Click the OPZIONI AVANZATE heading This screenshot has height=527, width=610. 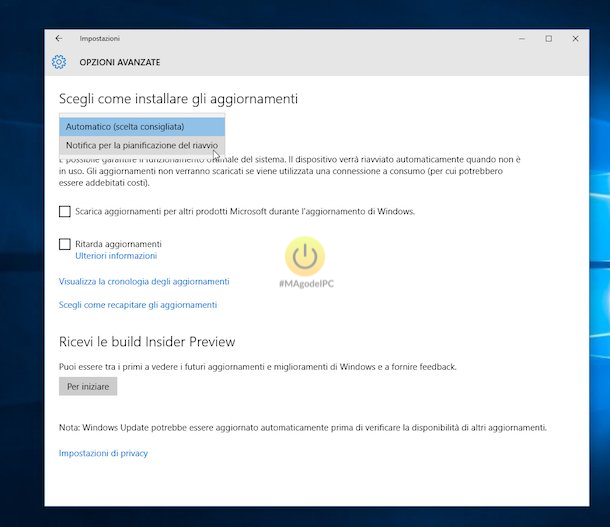coord(120,62)
